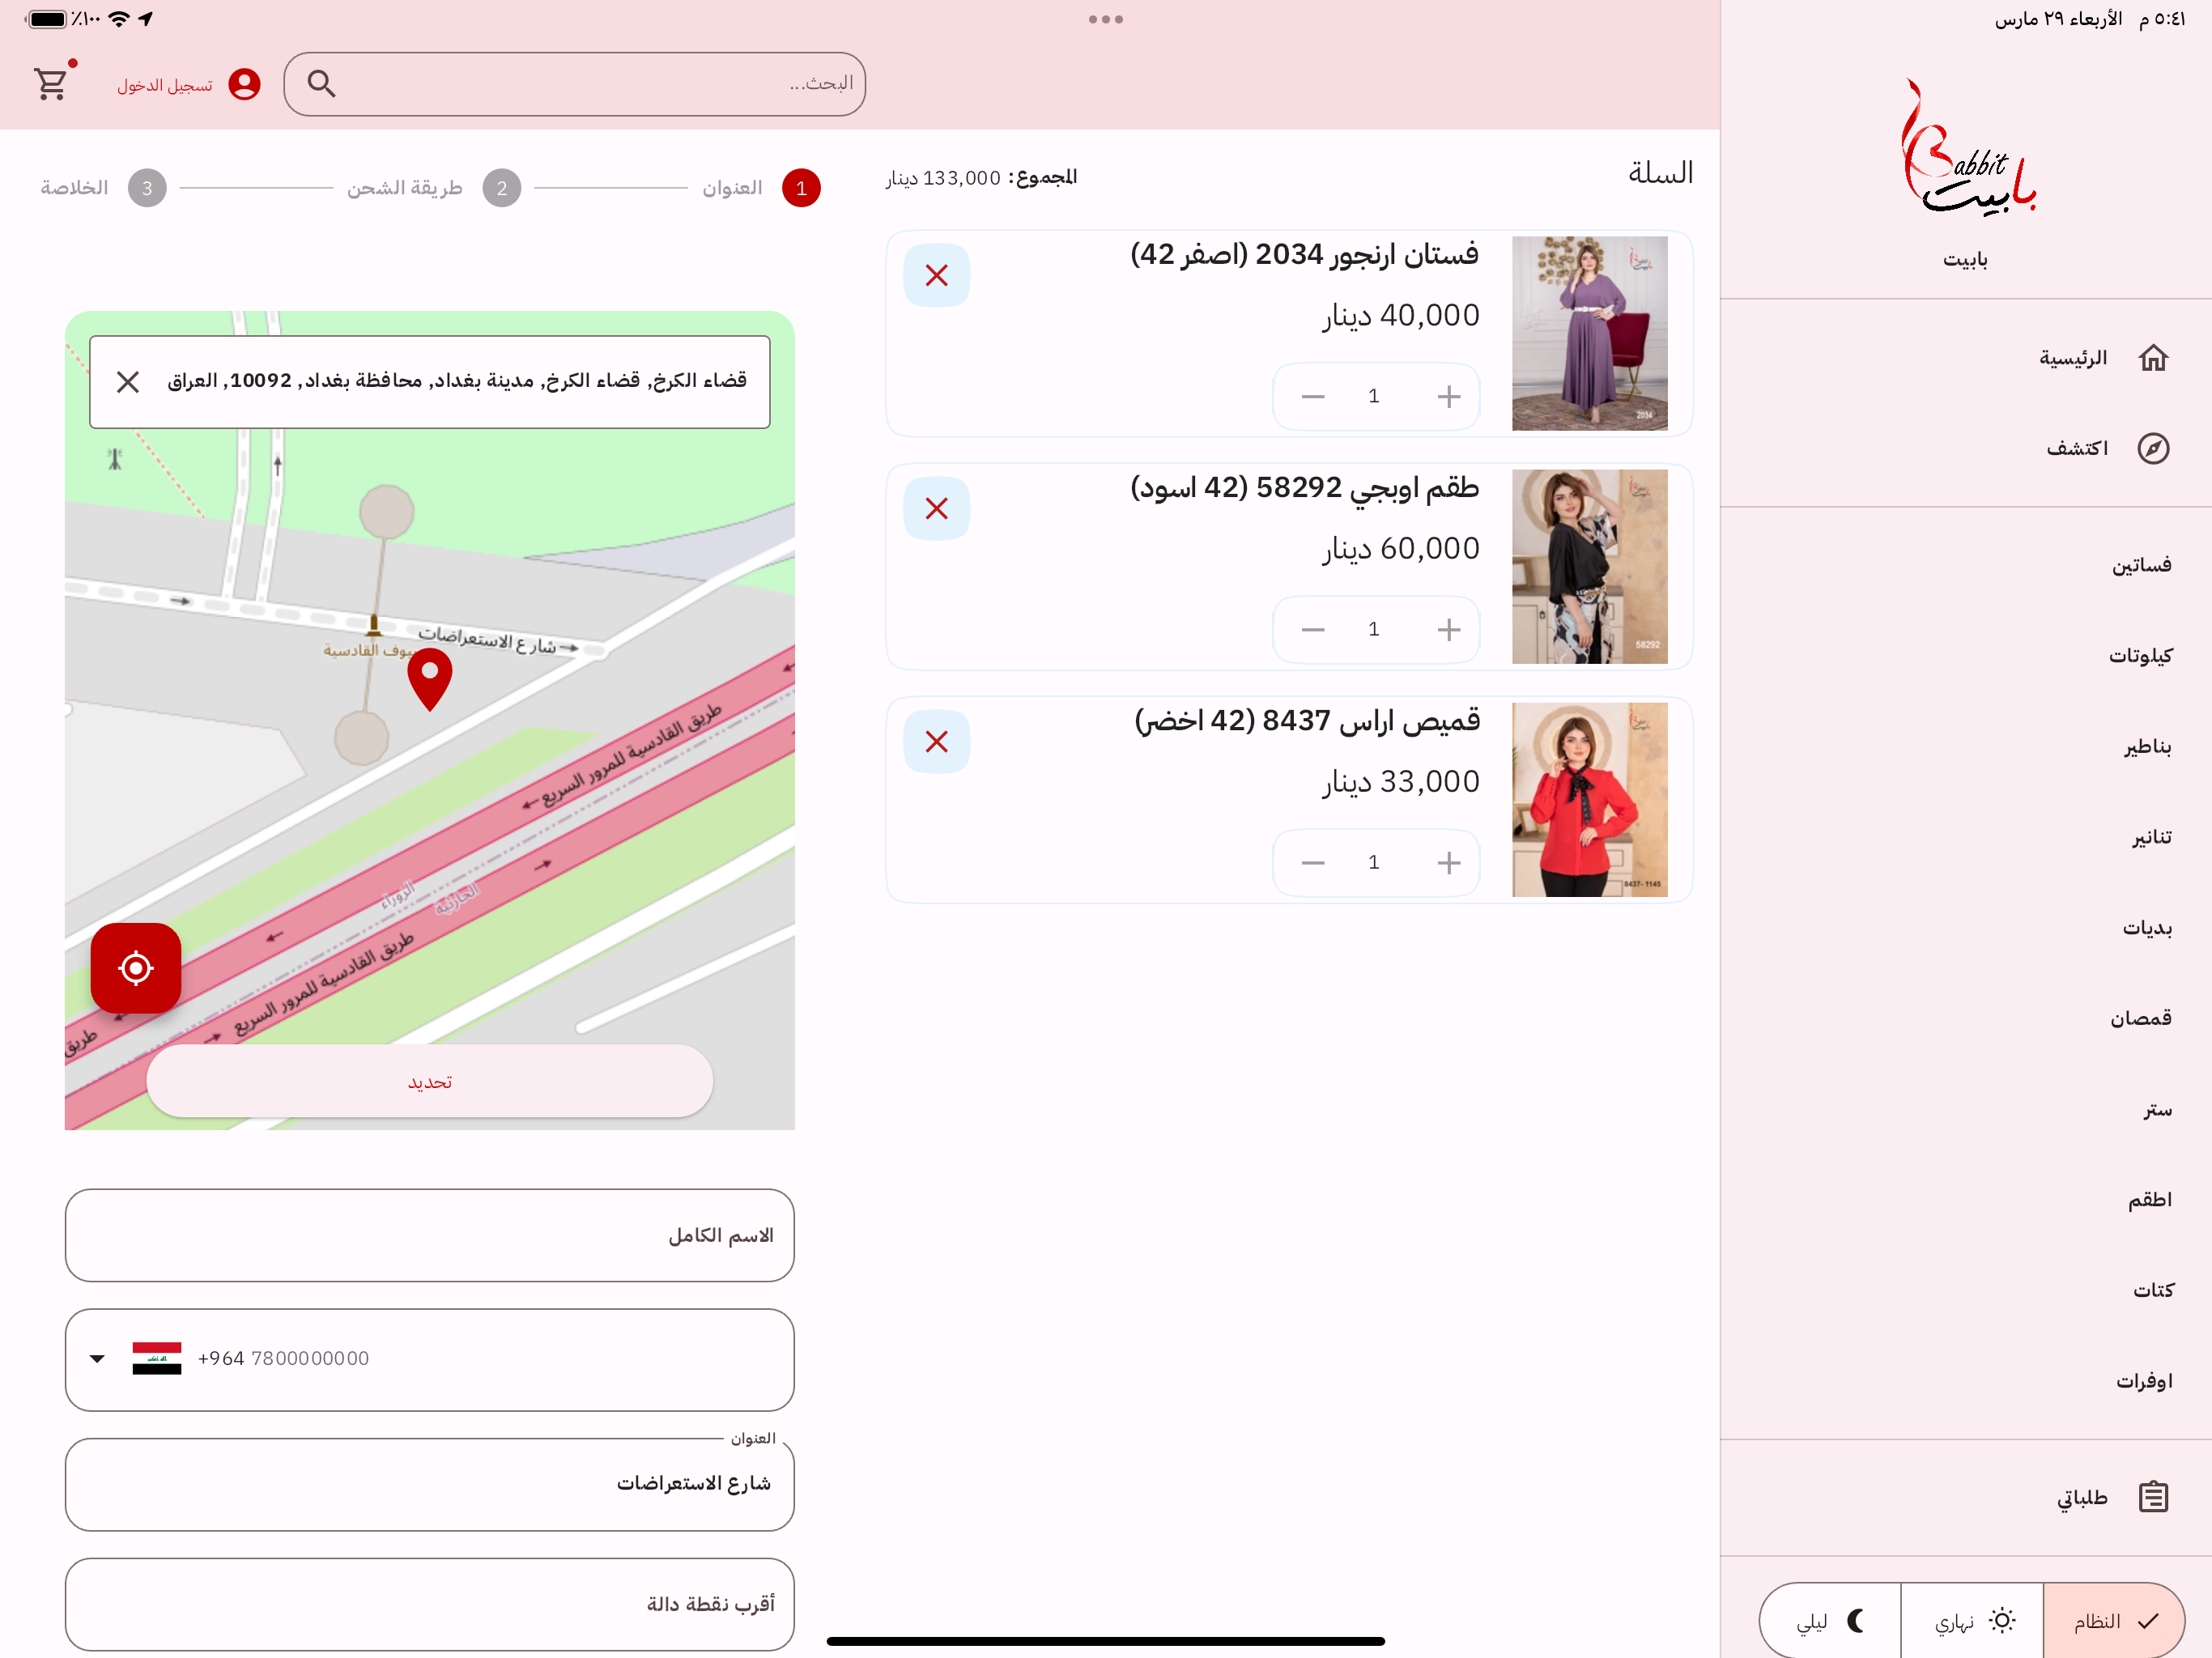The width and height of the screenshot is (2212, 1658).
Task: Go to step 2 طريقة الشحن
Action: 433,188
